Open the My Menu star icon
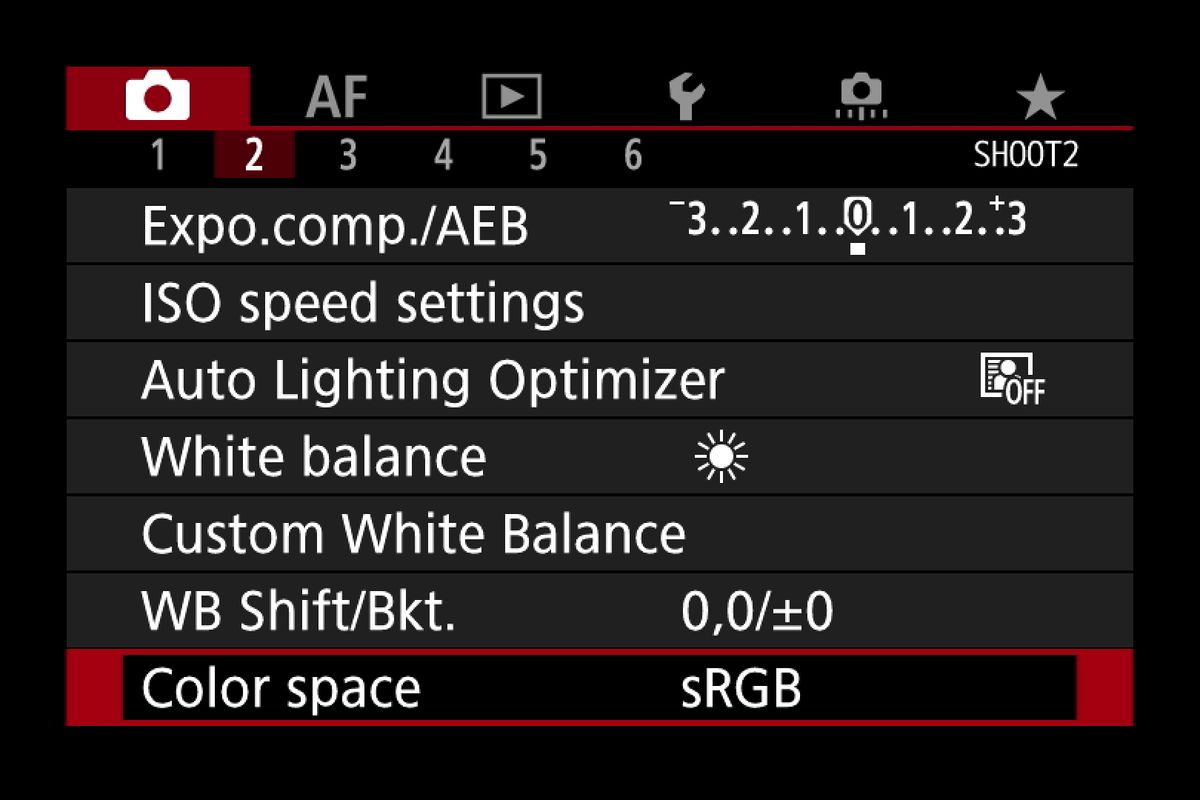Image resolution: width=1200 pixels, height=800 pixels. coord(1041,96)
